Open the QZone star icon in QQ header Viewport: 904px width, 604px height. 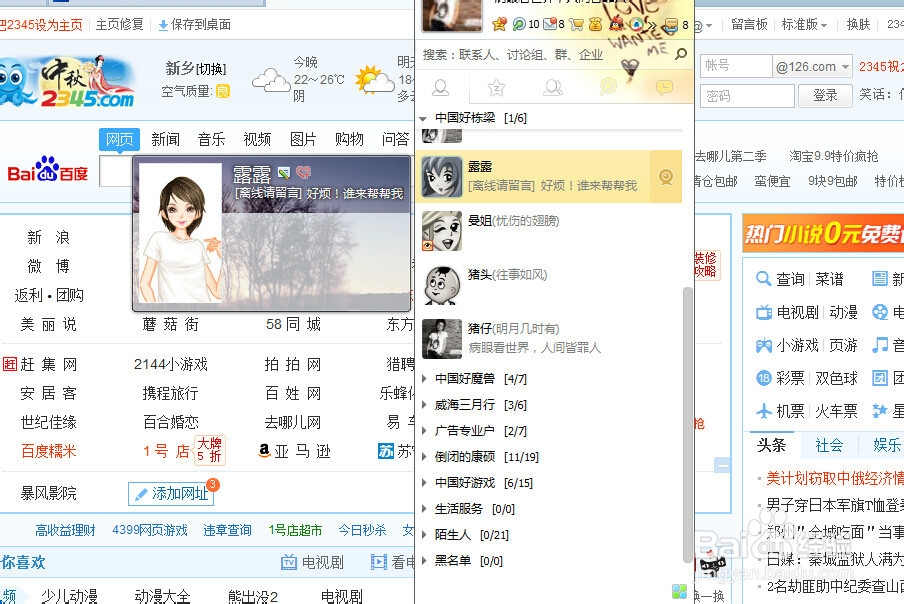499,24
